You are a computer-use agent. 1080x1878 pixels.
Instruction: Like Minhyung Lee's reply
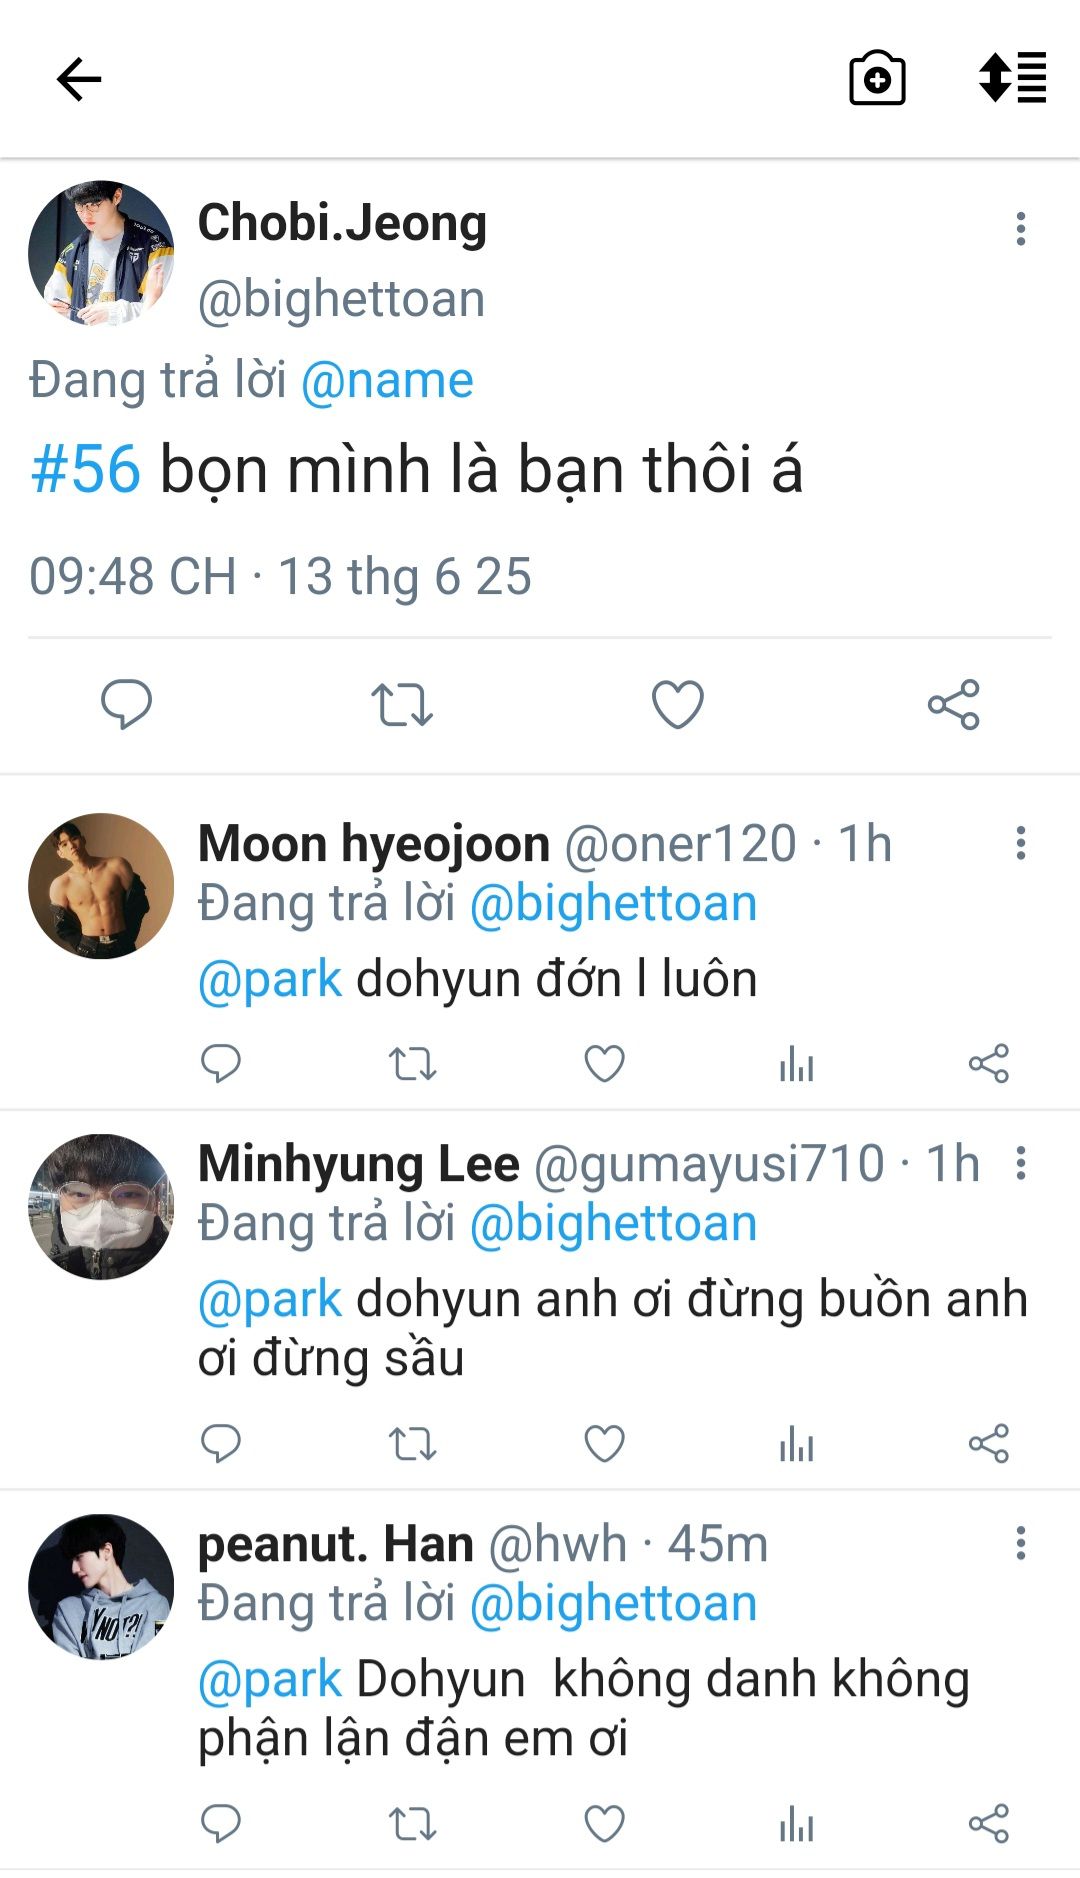pyautogui.click(x=604, y=1443)
